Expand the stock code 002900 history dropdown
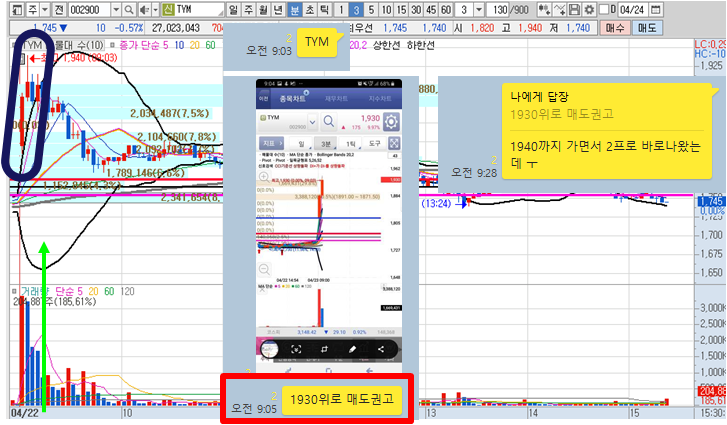This screenshot has height=425, width=727. (116, 9)
